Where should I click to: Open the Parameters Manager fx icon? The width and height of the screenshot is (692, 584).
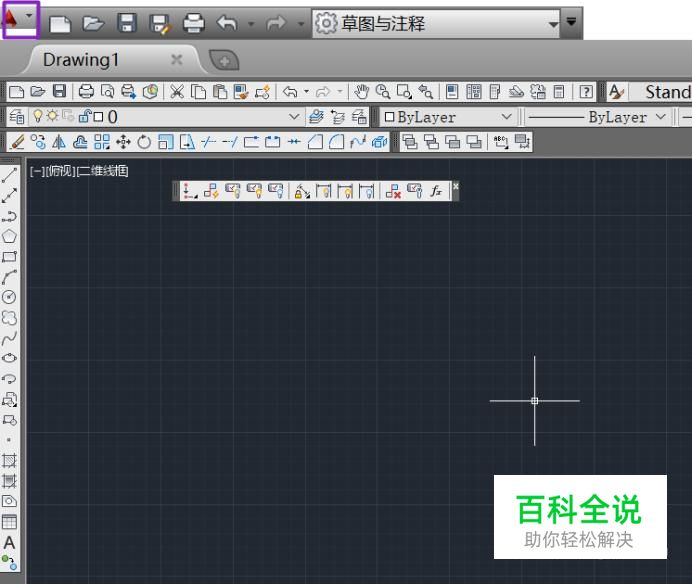[x=436, y=191]
